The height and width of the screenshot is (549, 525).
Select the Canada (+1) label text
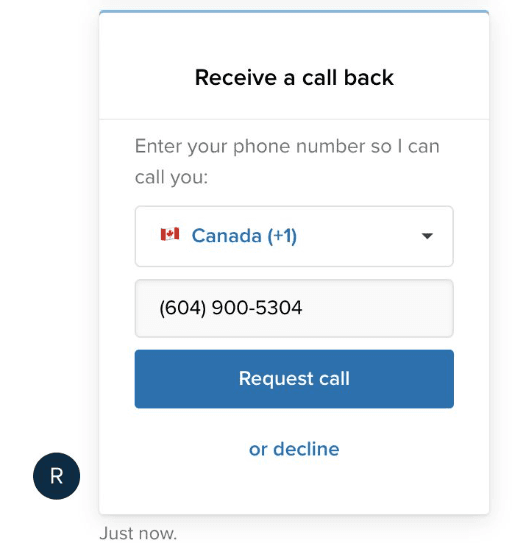(x=244, y=236)
